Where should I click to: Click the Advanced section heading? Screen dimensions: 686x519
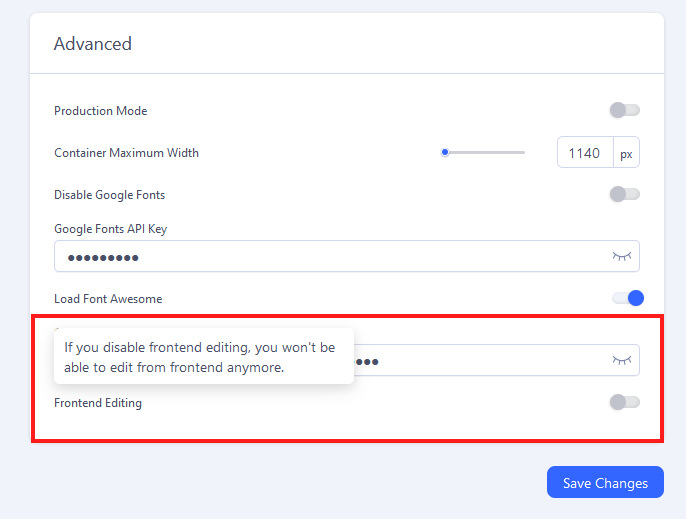tap(93, 44)
